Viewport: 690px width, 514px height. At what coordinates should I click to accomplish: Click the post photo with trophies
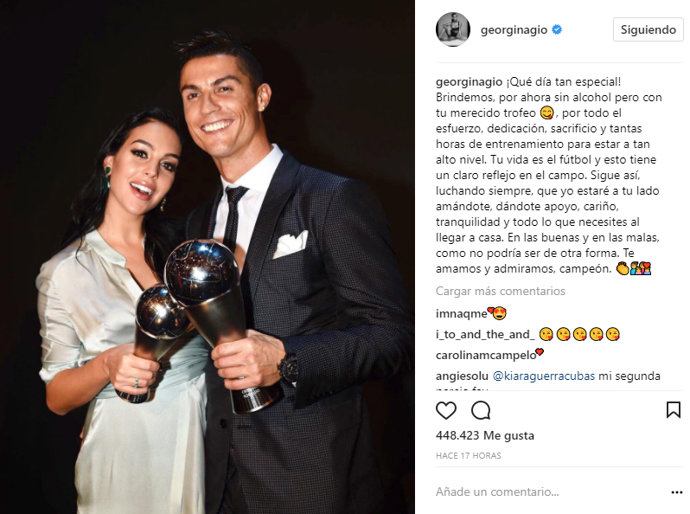coord(207,257)
